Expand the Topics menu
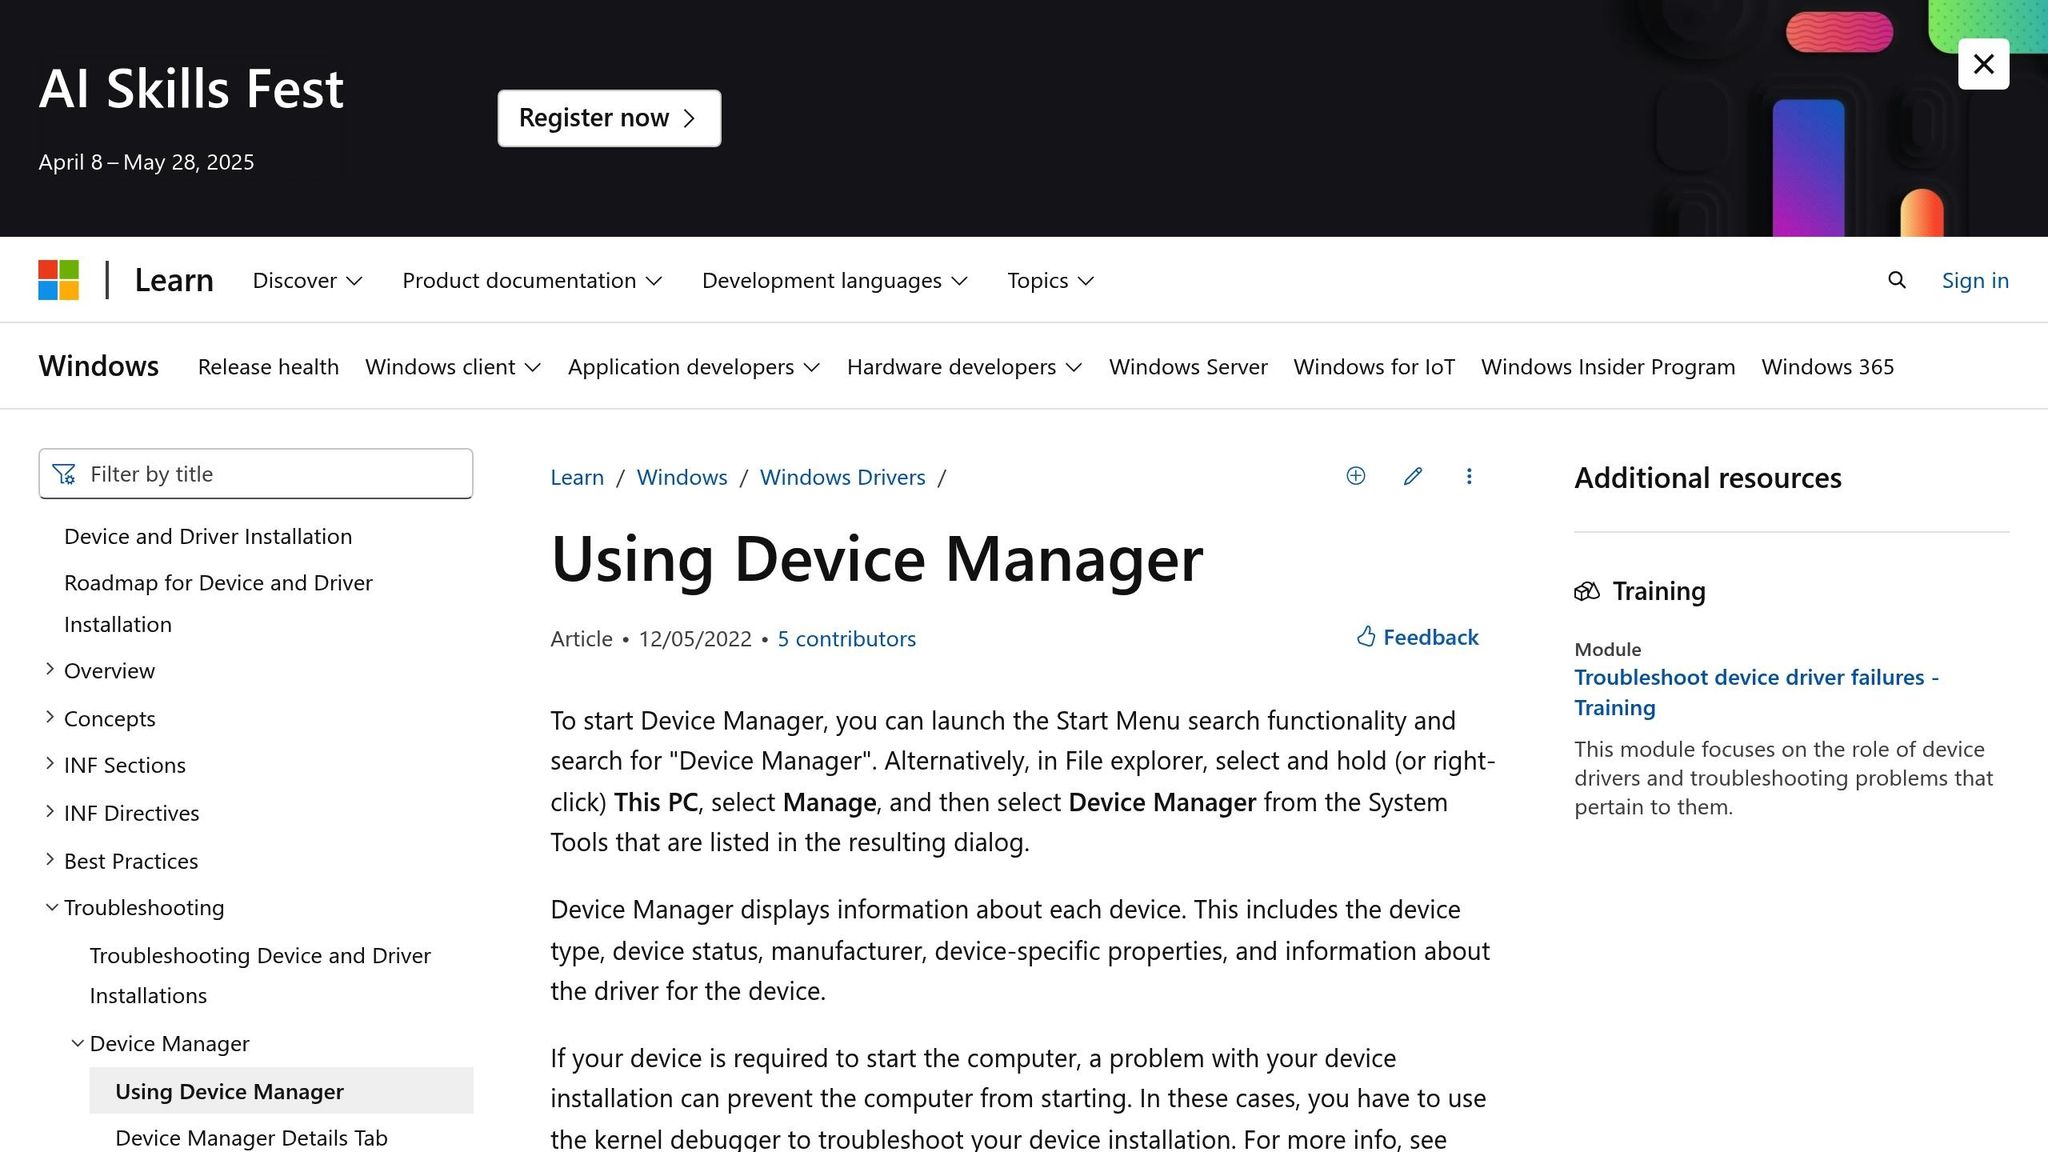 (1050, 280)
